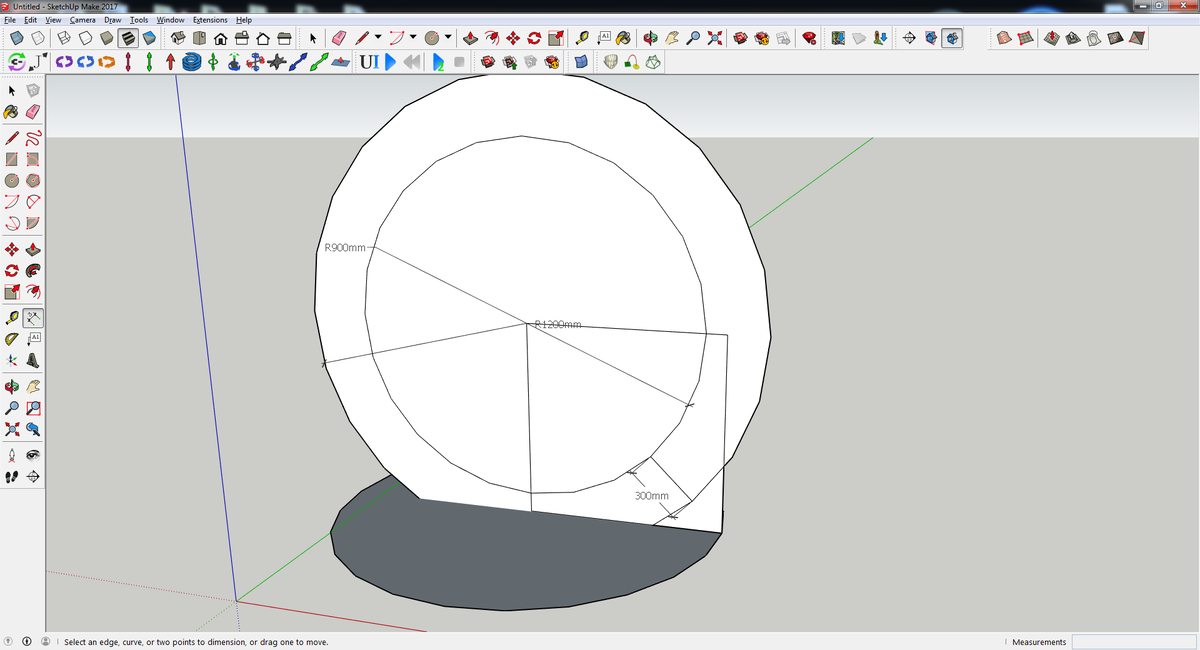Click the question mark status bar icon
1200x650 pixels.
[9, 642]
